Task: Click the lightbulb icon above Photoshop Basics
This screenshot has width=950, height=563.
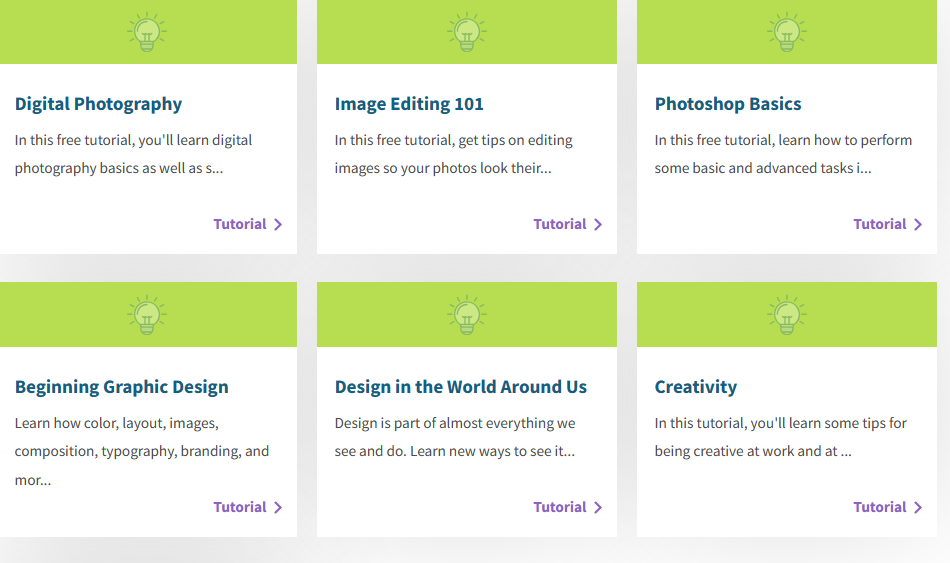Action: click(786, 32)
